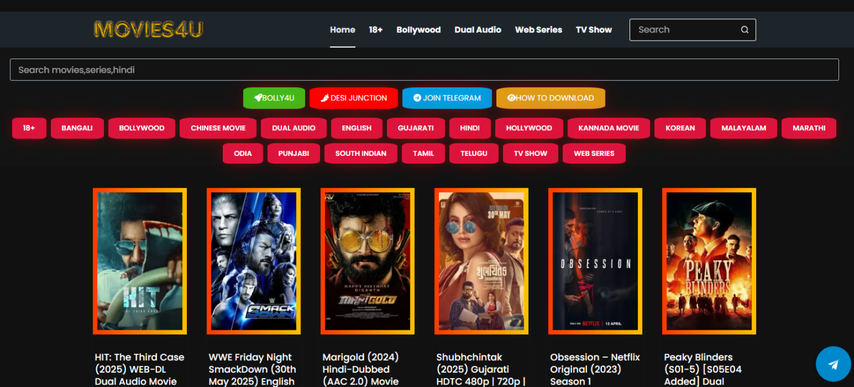Open the Shubhchintak poster thumbnail

pos(481,261)
